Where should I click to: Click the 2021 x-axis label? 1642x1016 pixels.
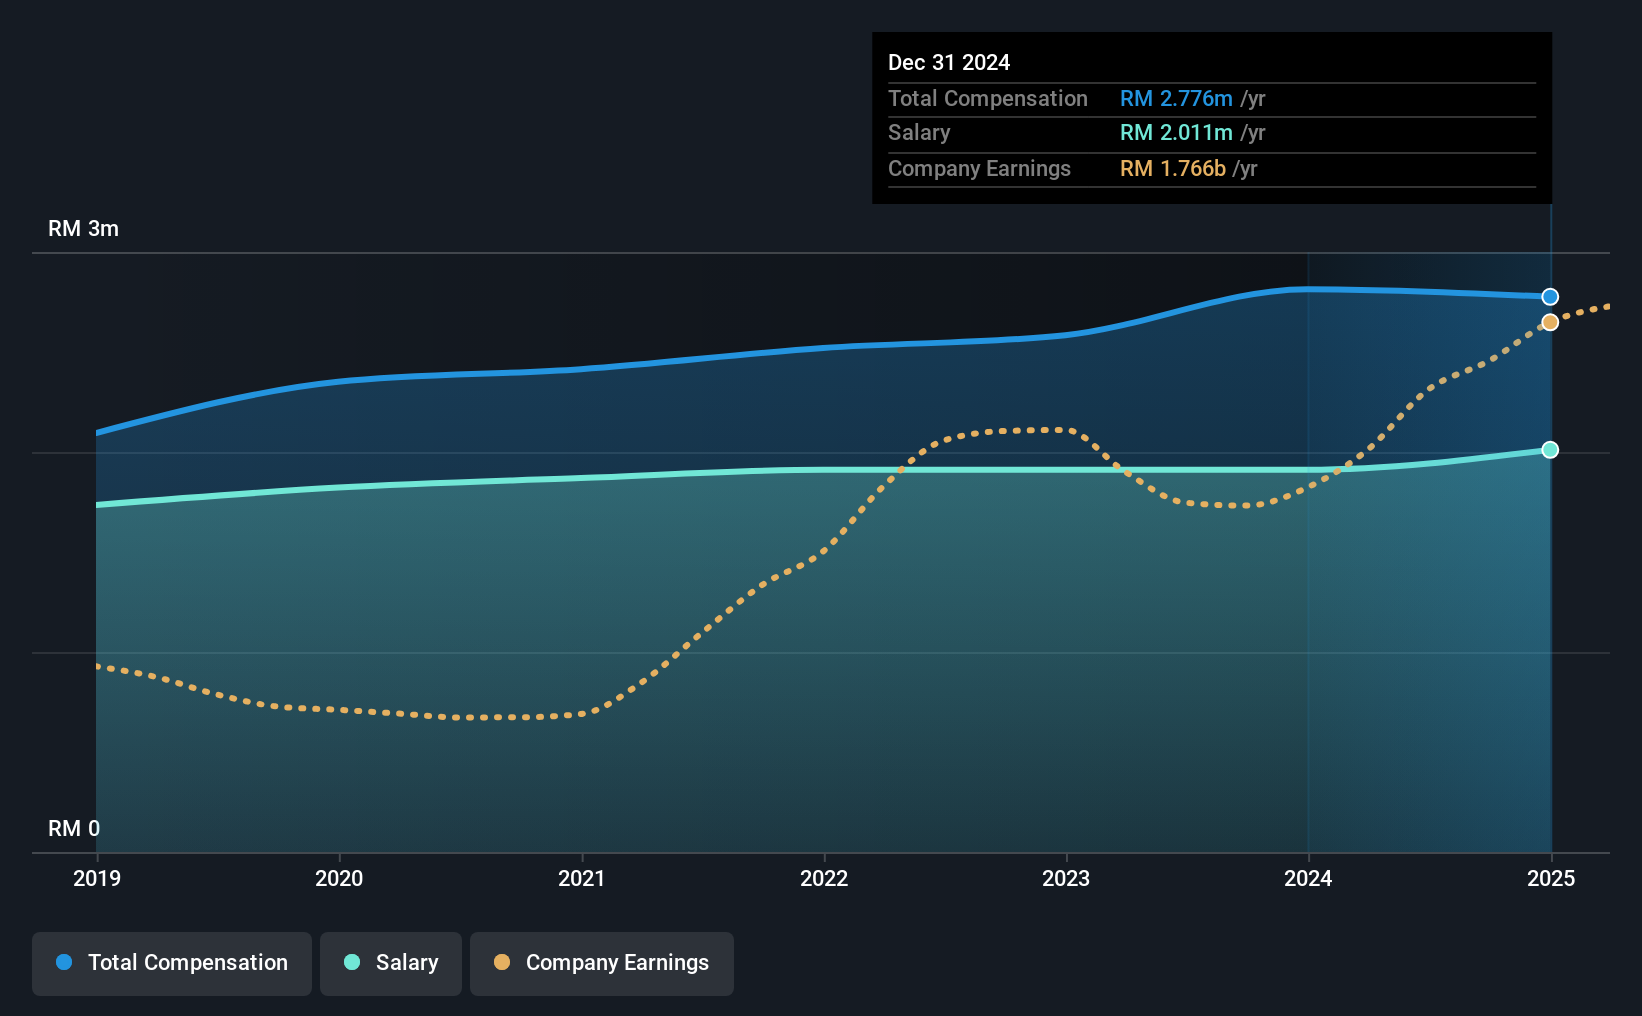coord(582,878)
